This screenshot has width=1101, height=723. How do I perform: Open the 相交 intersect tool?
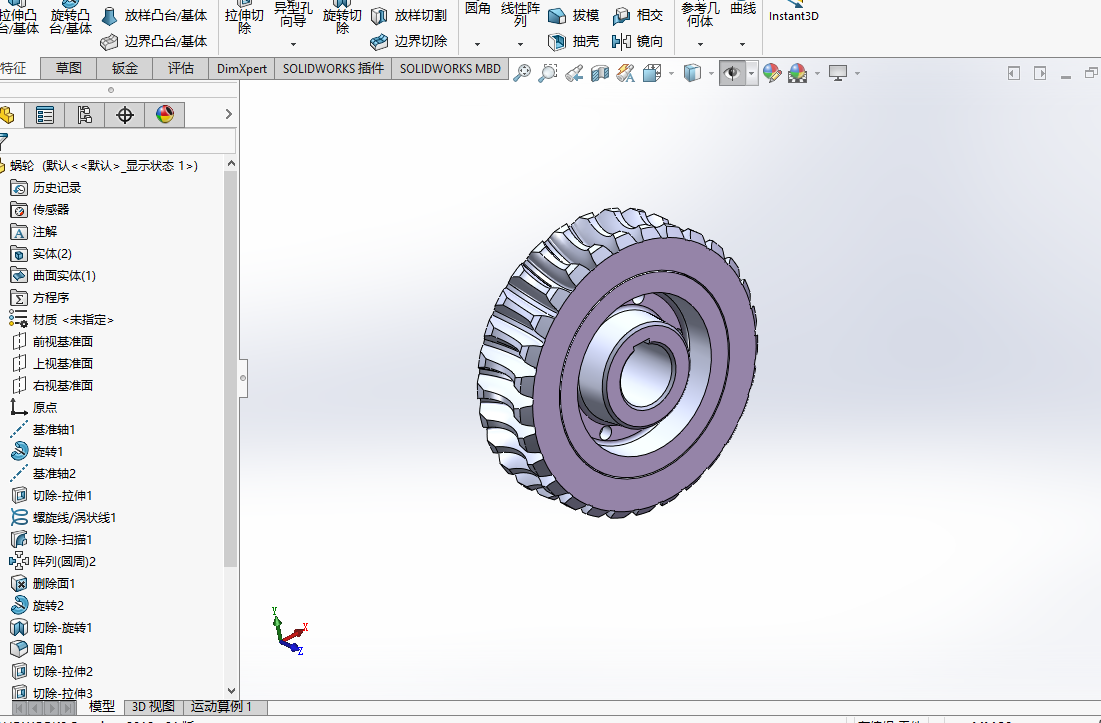pos(638,15)
